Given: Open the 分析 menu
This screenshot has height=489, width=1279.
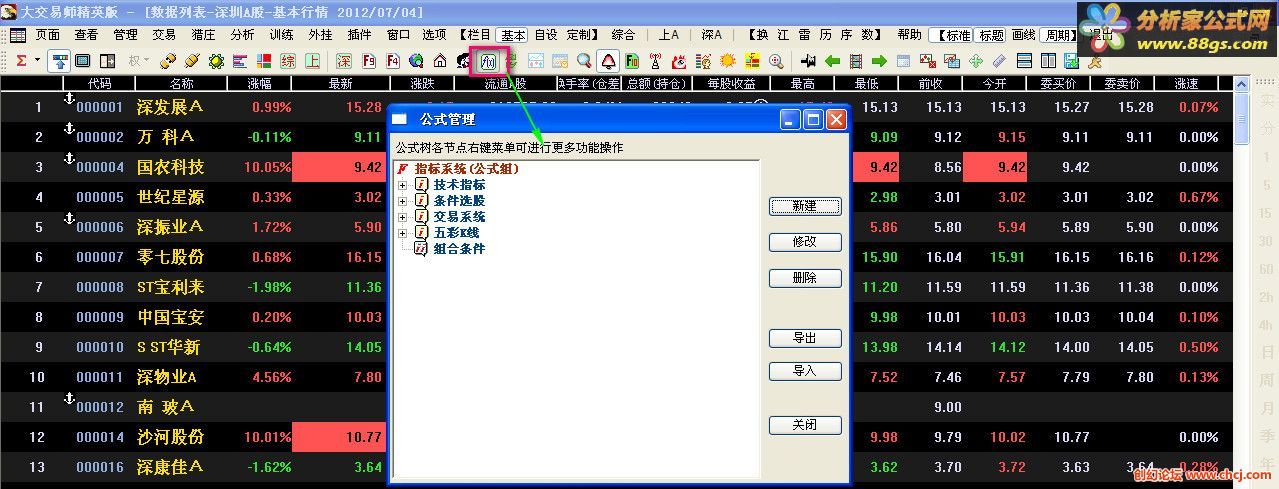Looking at the screenshot, I should tap(242, 35).
